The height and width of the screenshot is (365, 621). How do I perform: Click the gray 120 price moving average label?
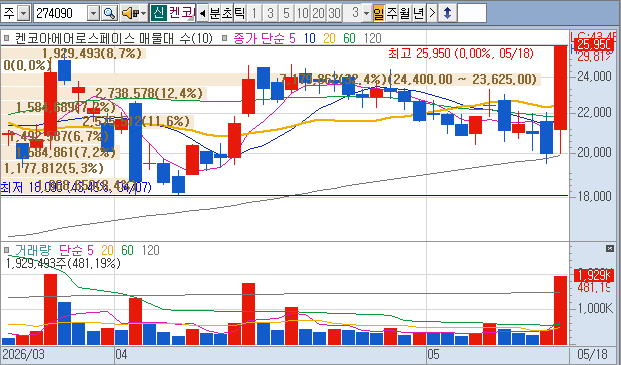click(372, 38)
